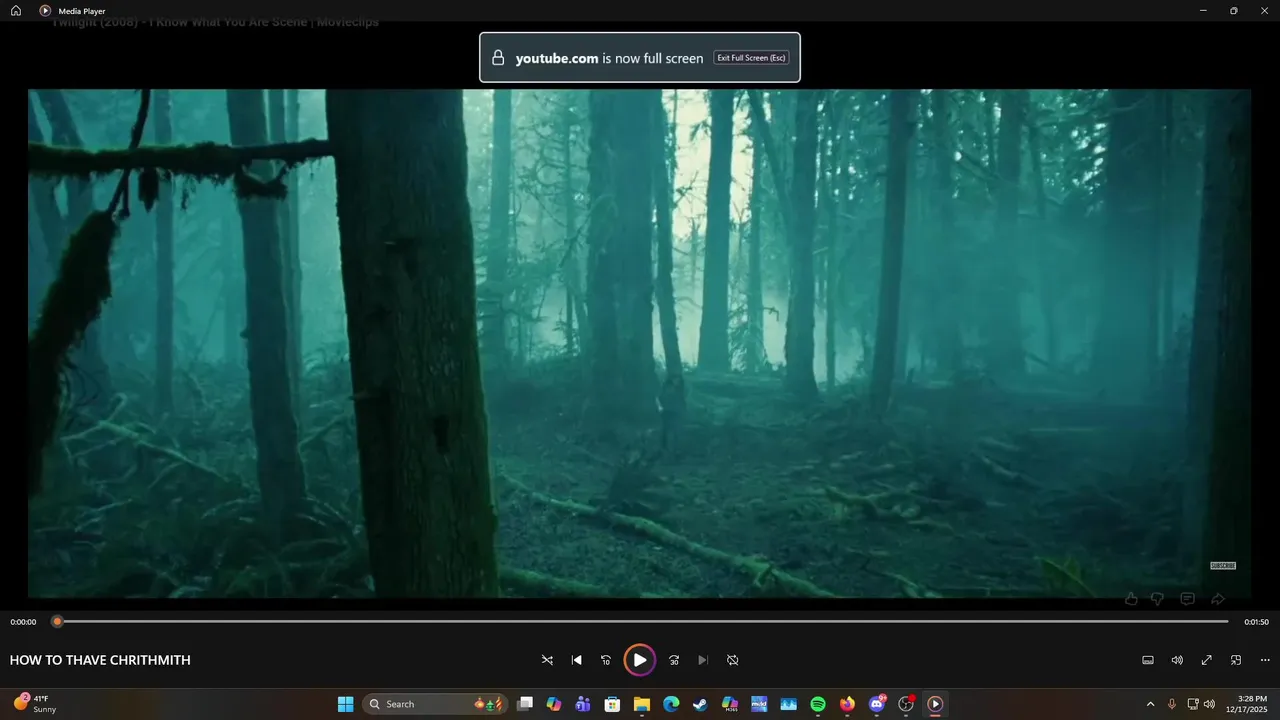
Task: Go to Media Player Home
Action: (16, 10)
